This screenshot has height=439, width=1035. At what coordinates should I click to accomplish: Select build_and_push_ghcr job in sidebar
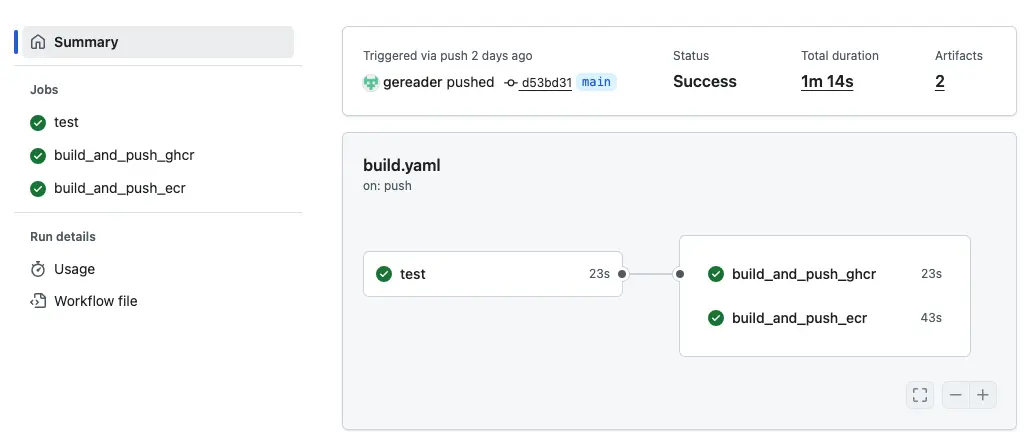click(x=124, y=155)
